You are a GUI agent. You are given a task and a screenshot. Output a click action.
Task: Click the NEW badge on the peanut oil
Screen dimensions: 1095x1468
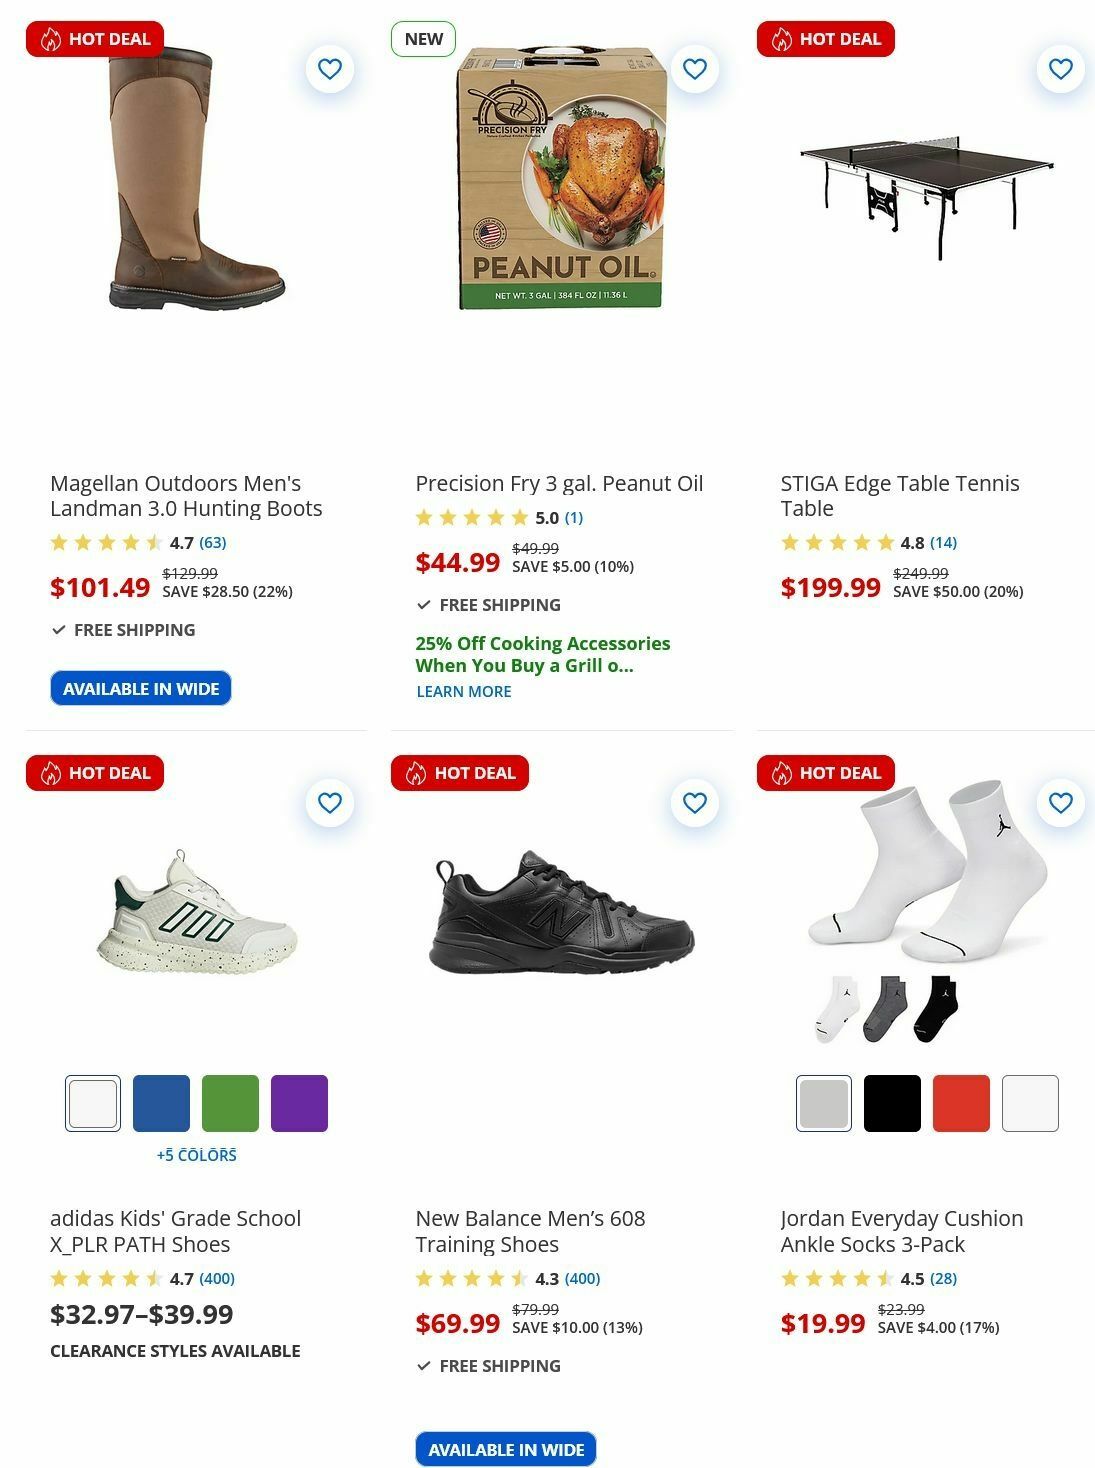click(x=423, y=38)
